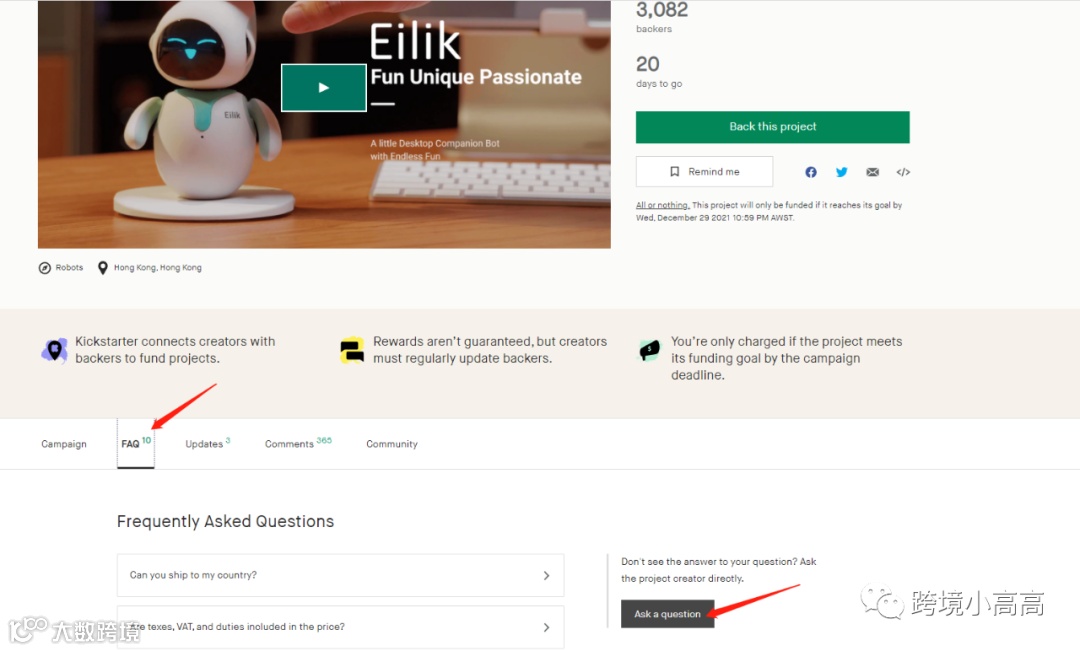Click the Eilik video thumbnail image

coord(324,125)
